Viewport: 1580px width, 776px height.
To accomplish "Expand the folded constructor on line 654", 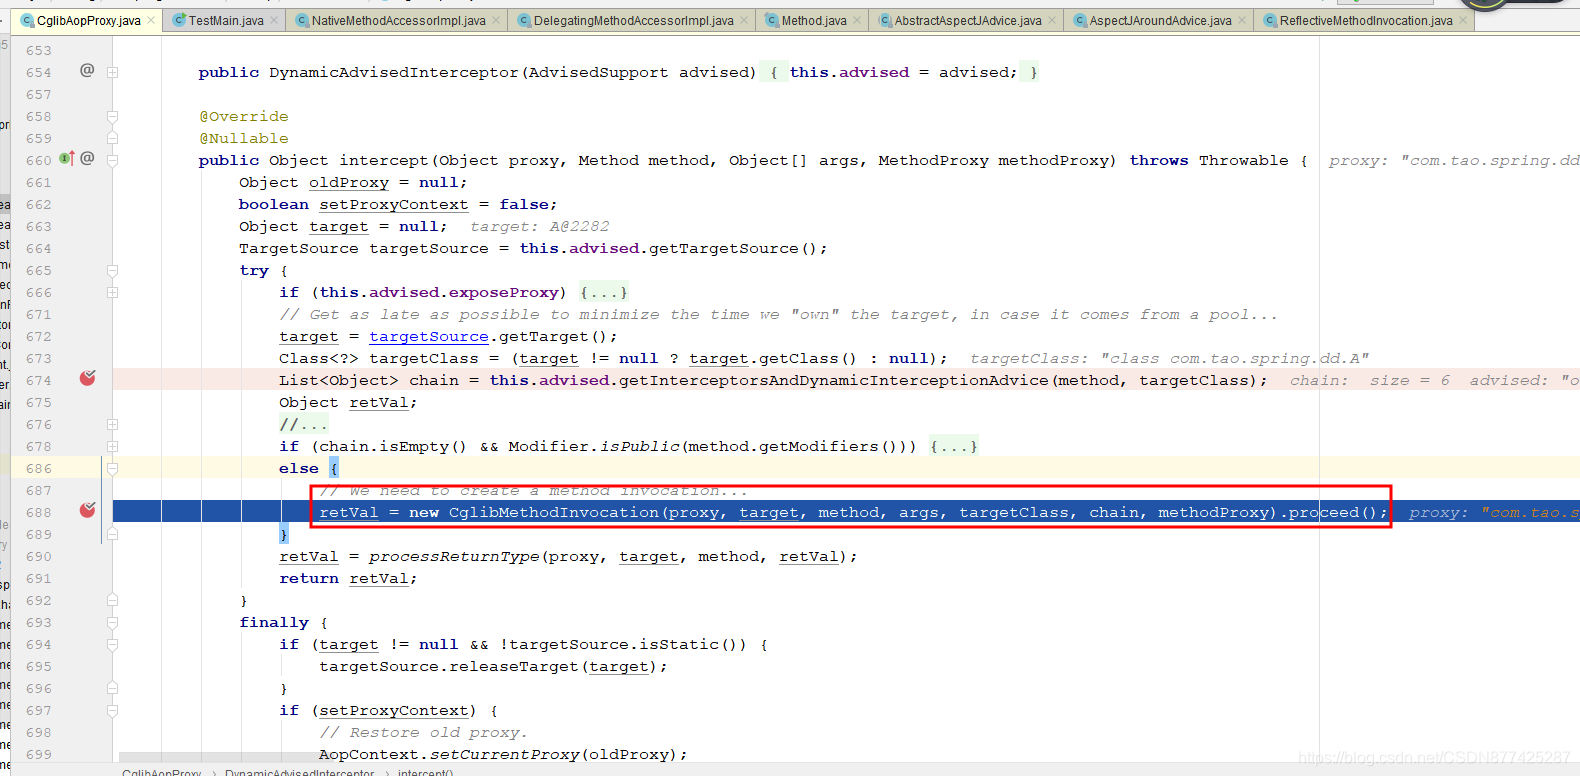I will (113, 72).
